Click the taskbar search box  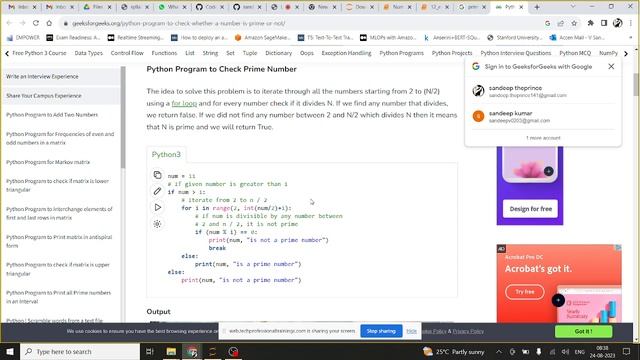tap(80, 351)
